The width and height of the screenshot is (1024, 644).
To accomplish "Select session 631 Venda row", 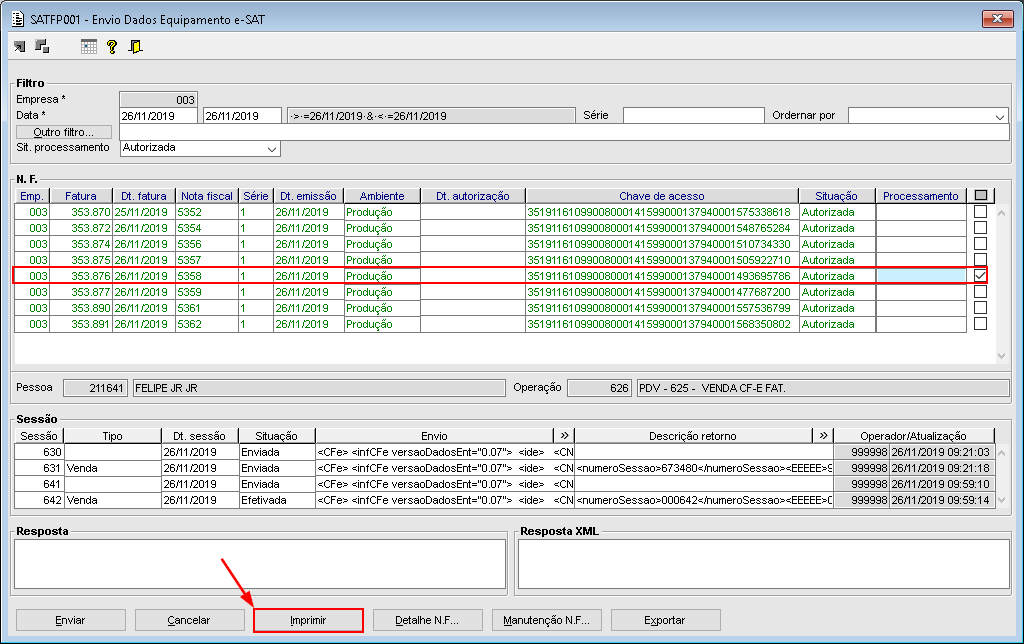I will click(504, 468).
